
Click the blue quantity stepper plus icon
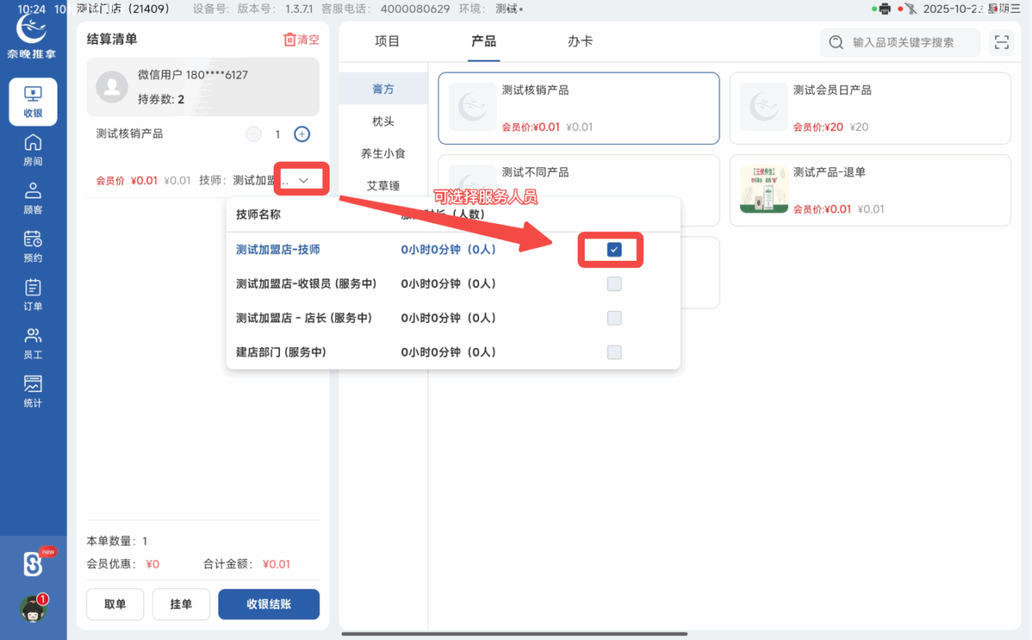tap(301, 133)
